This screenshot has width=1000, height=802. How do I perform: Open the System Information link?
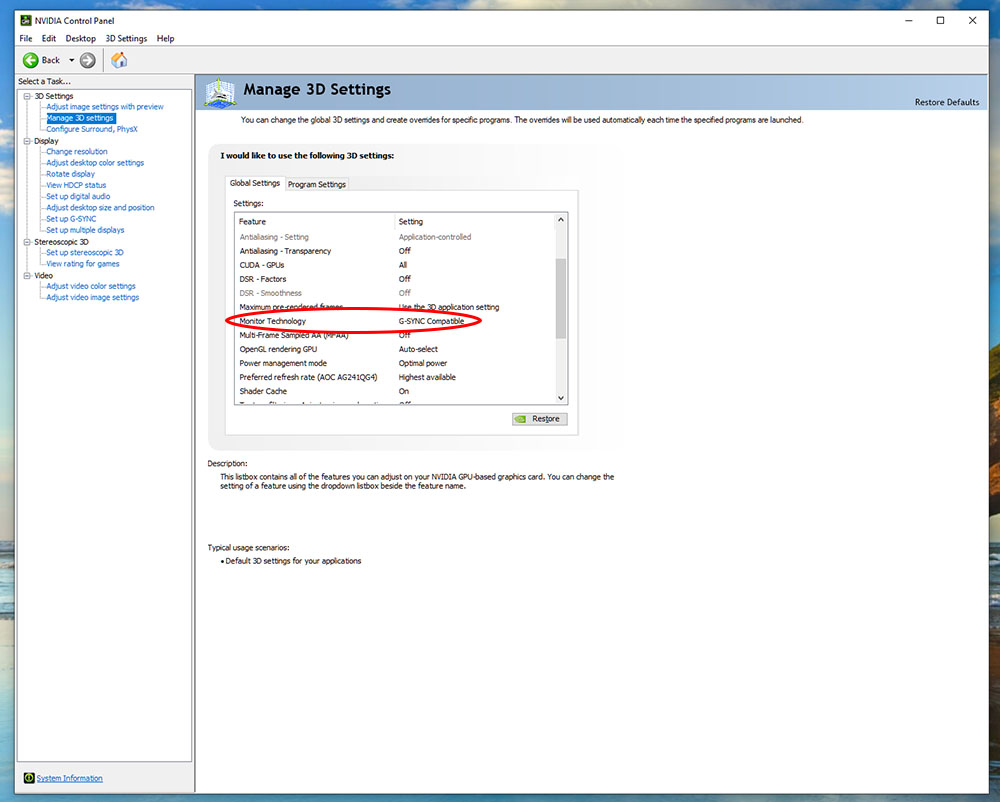70,778
